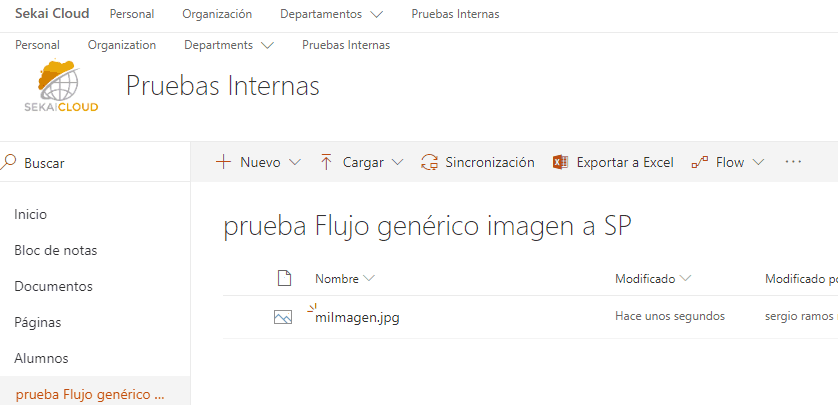Click the 'sergio ramos' modified-by cell

click(x=801, y=316)
